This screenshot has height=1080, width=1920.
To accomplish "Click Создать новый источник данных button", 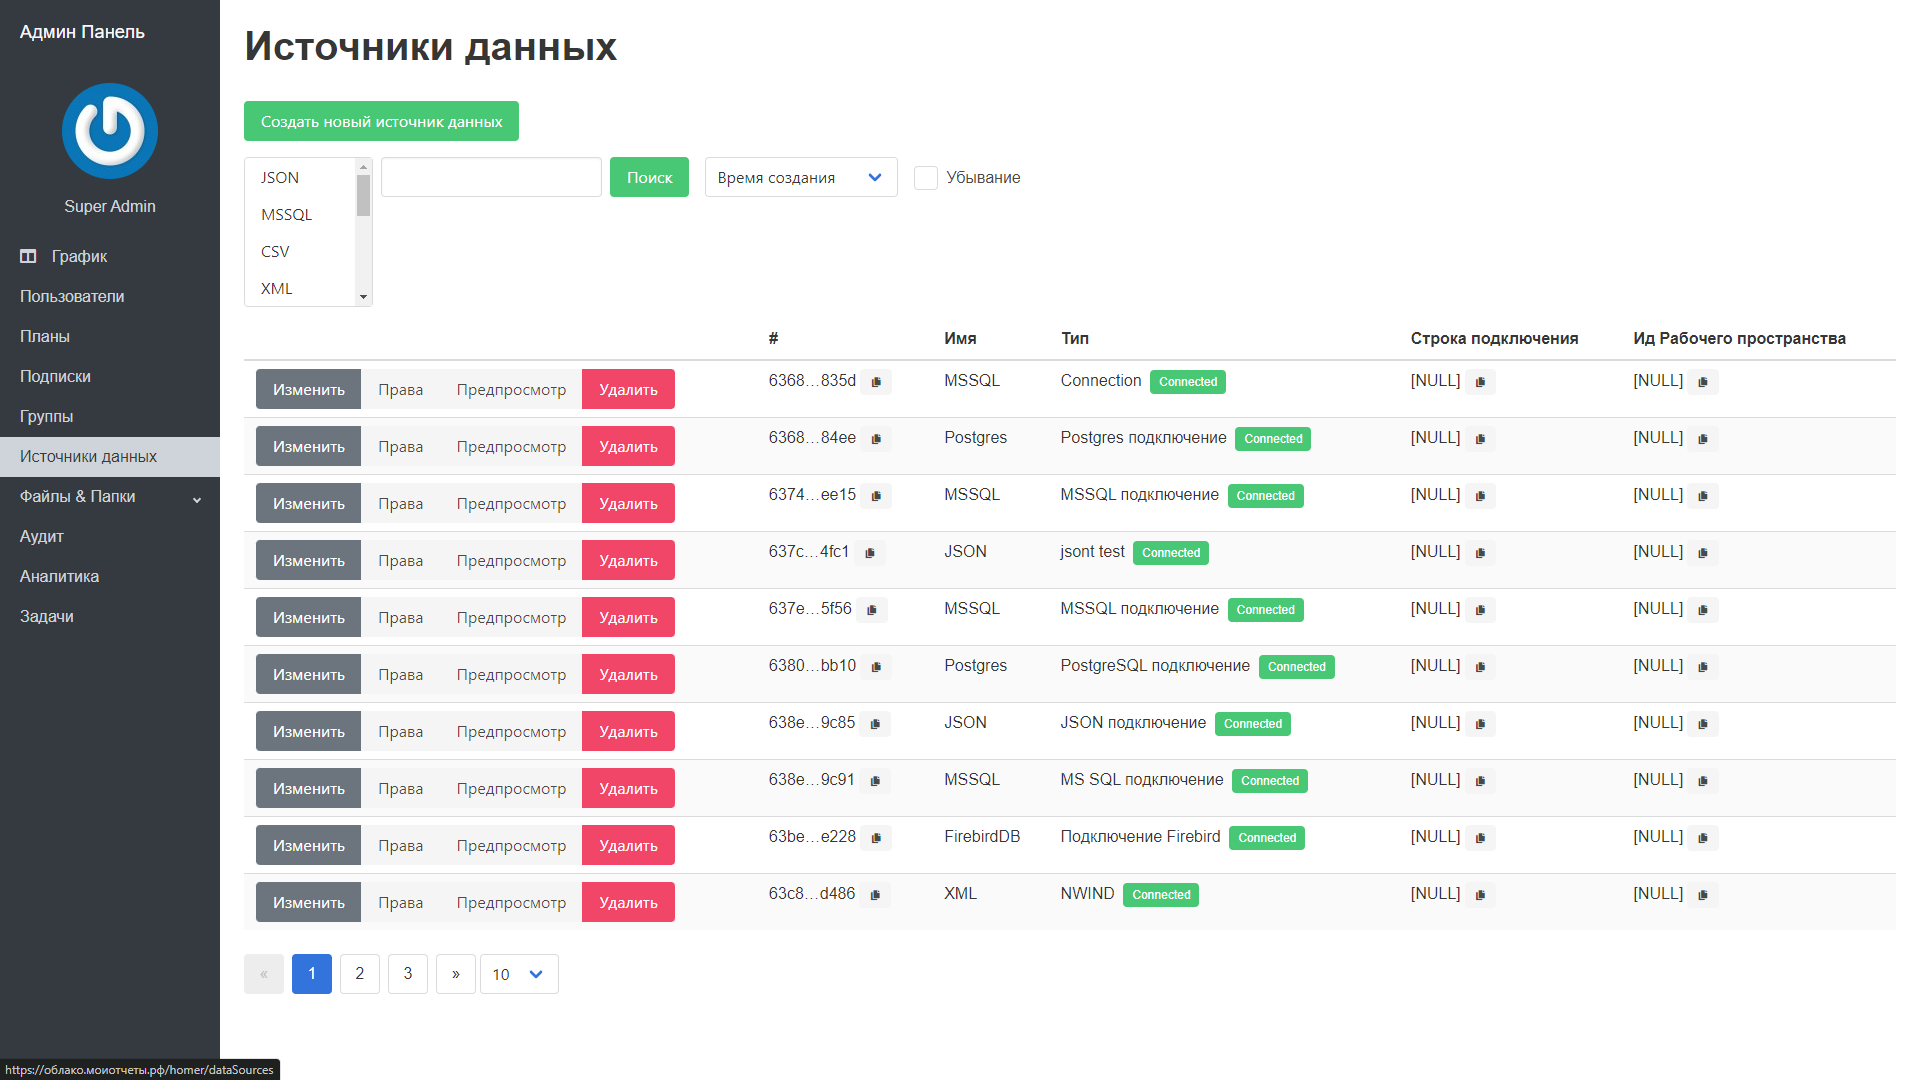I will 381,121.
